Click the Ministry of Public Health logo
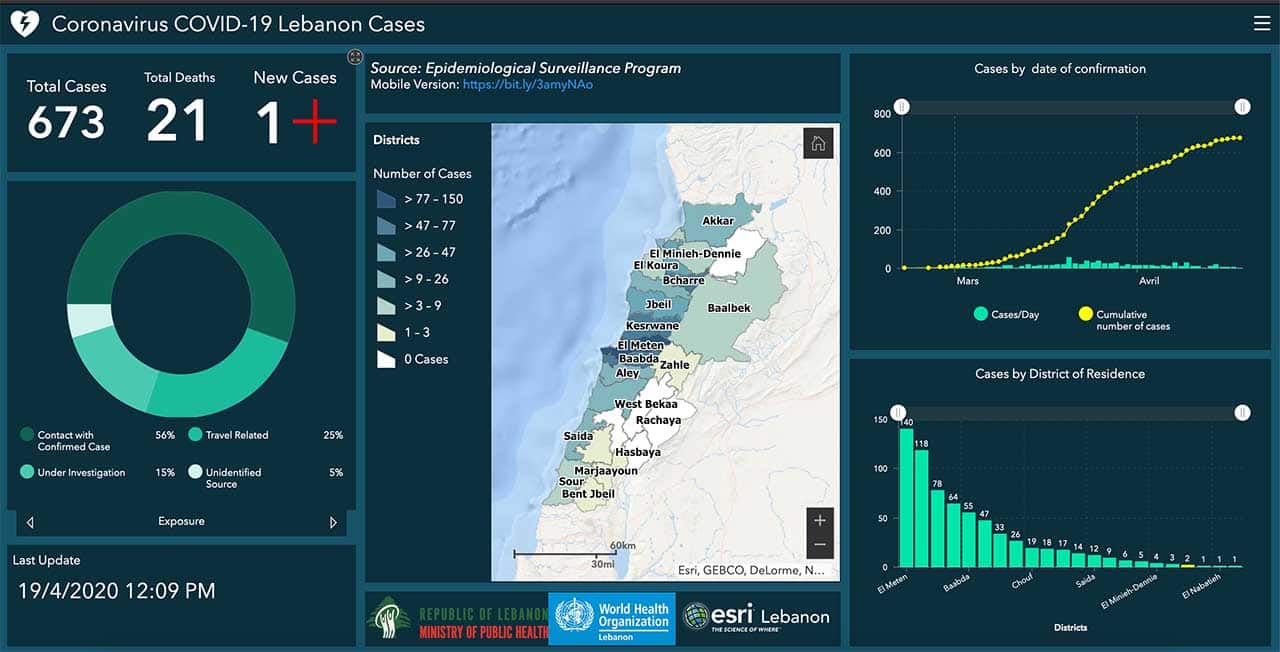Image resolution: width=1280 pixels, height=652 pixels. (457, 617)
